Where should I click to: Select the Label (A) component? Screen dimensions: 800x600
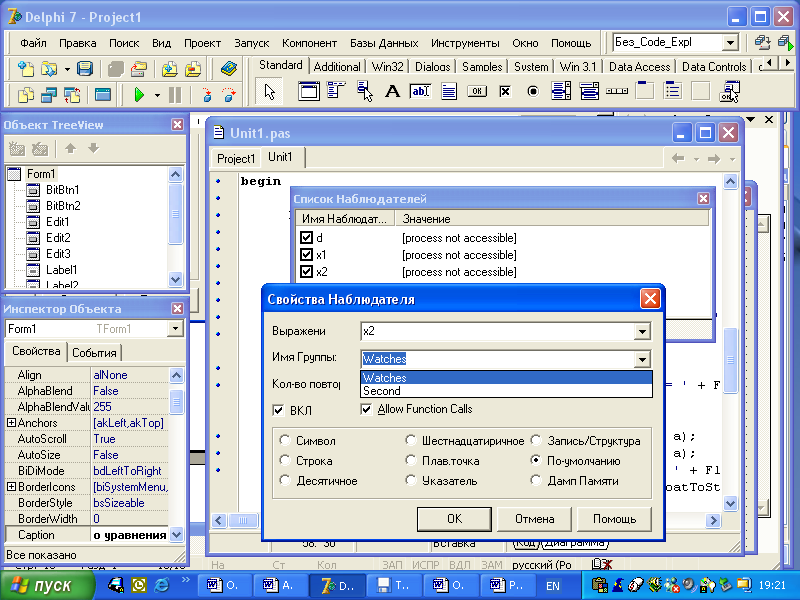(392, 92)
